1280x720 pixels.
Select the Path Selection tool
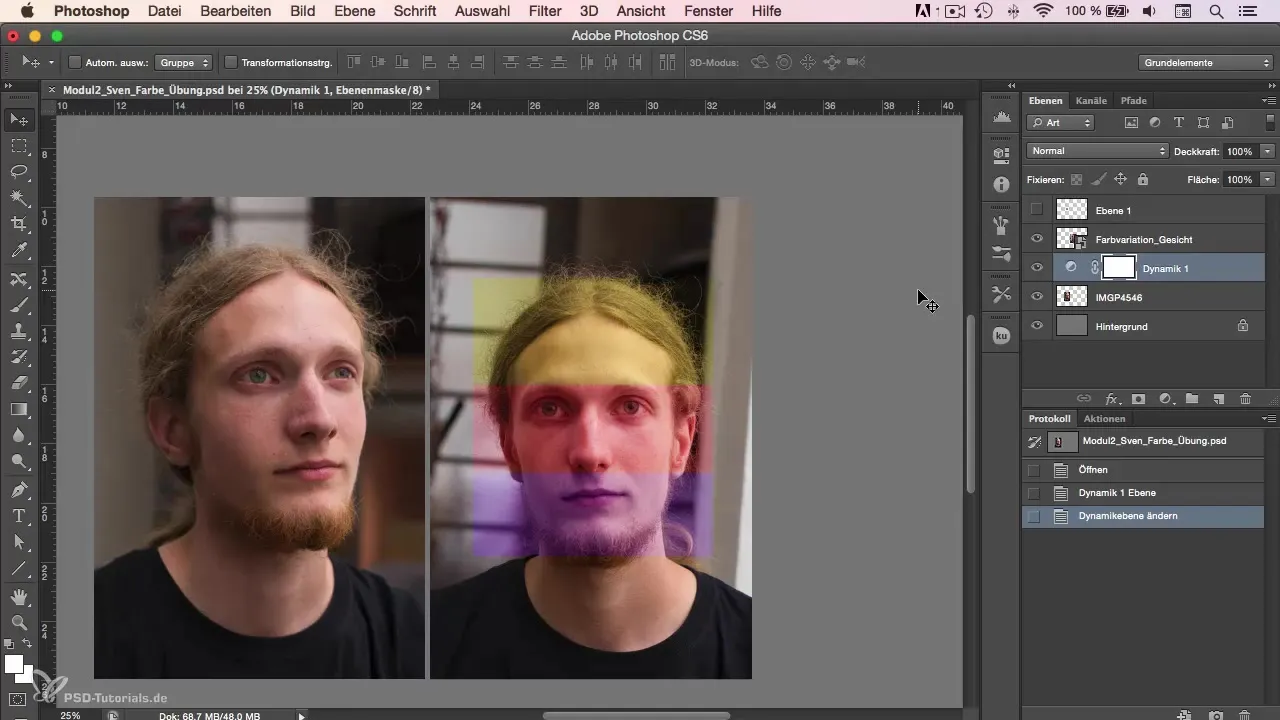coord(19,542)
